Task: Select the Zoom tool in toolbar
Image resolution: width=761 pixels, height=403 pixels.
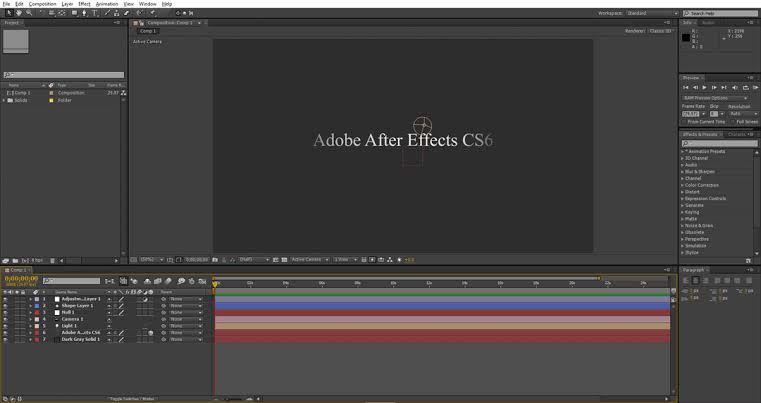Action: click(29, 13)
